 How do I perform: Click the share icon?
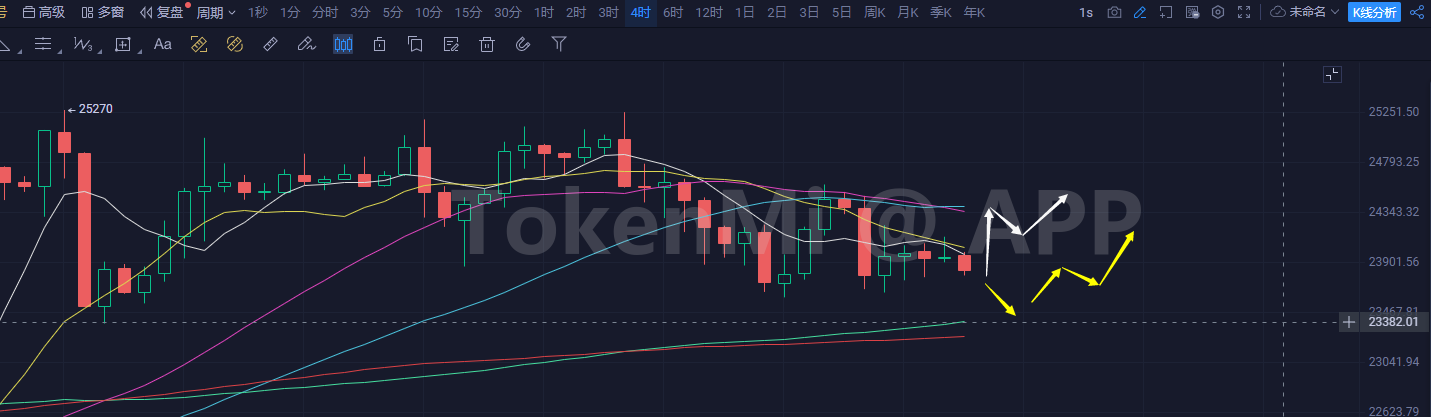[1416, 13]
